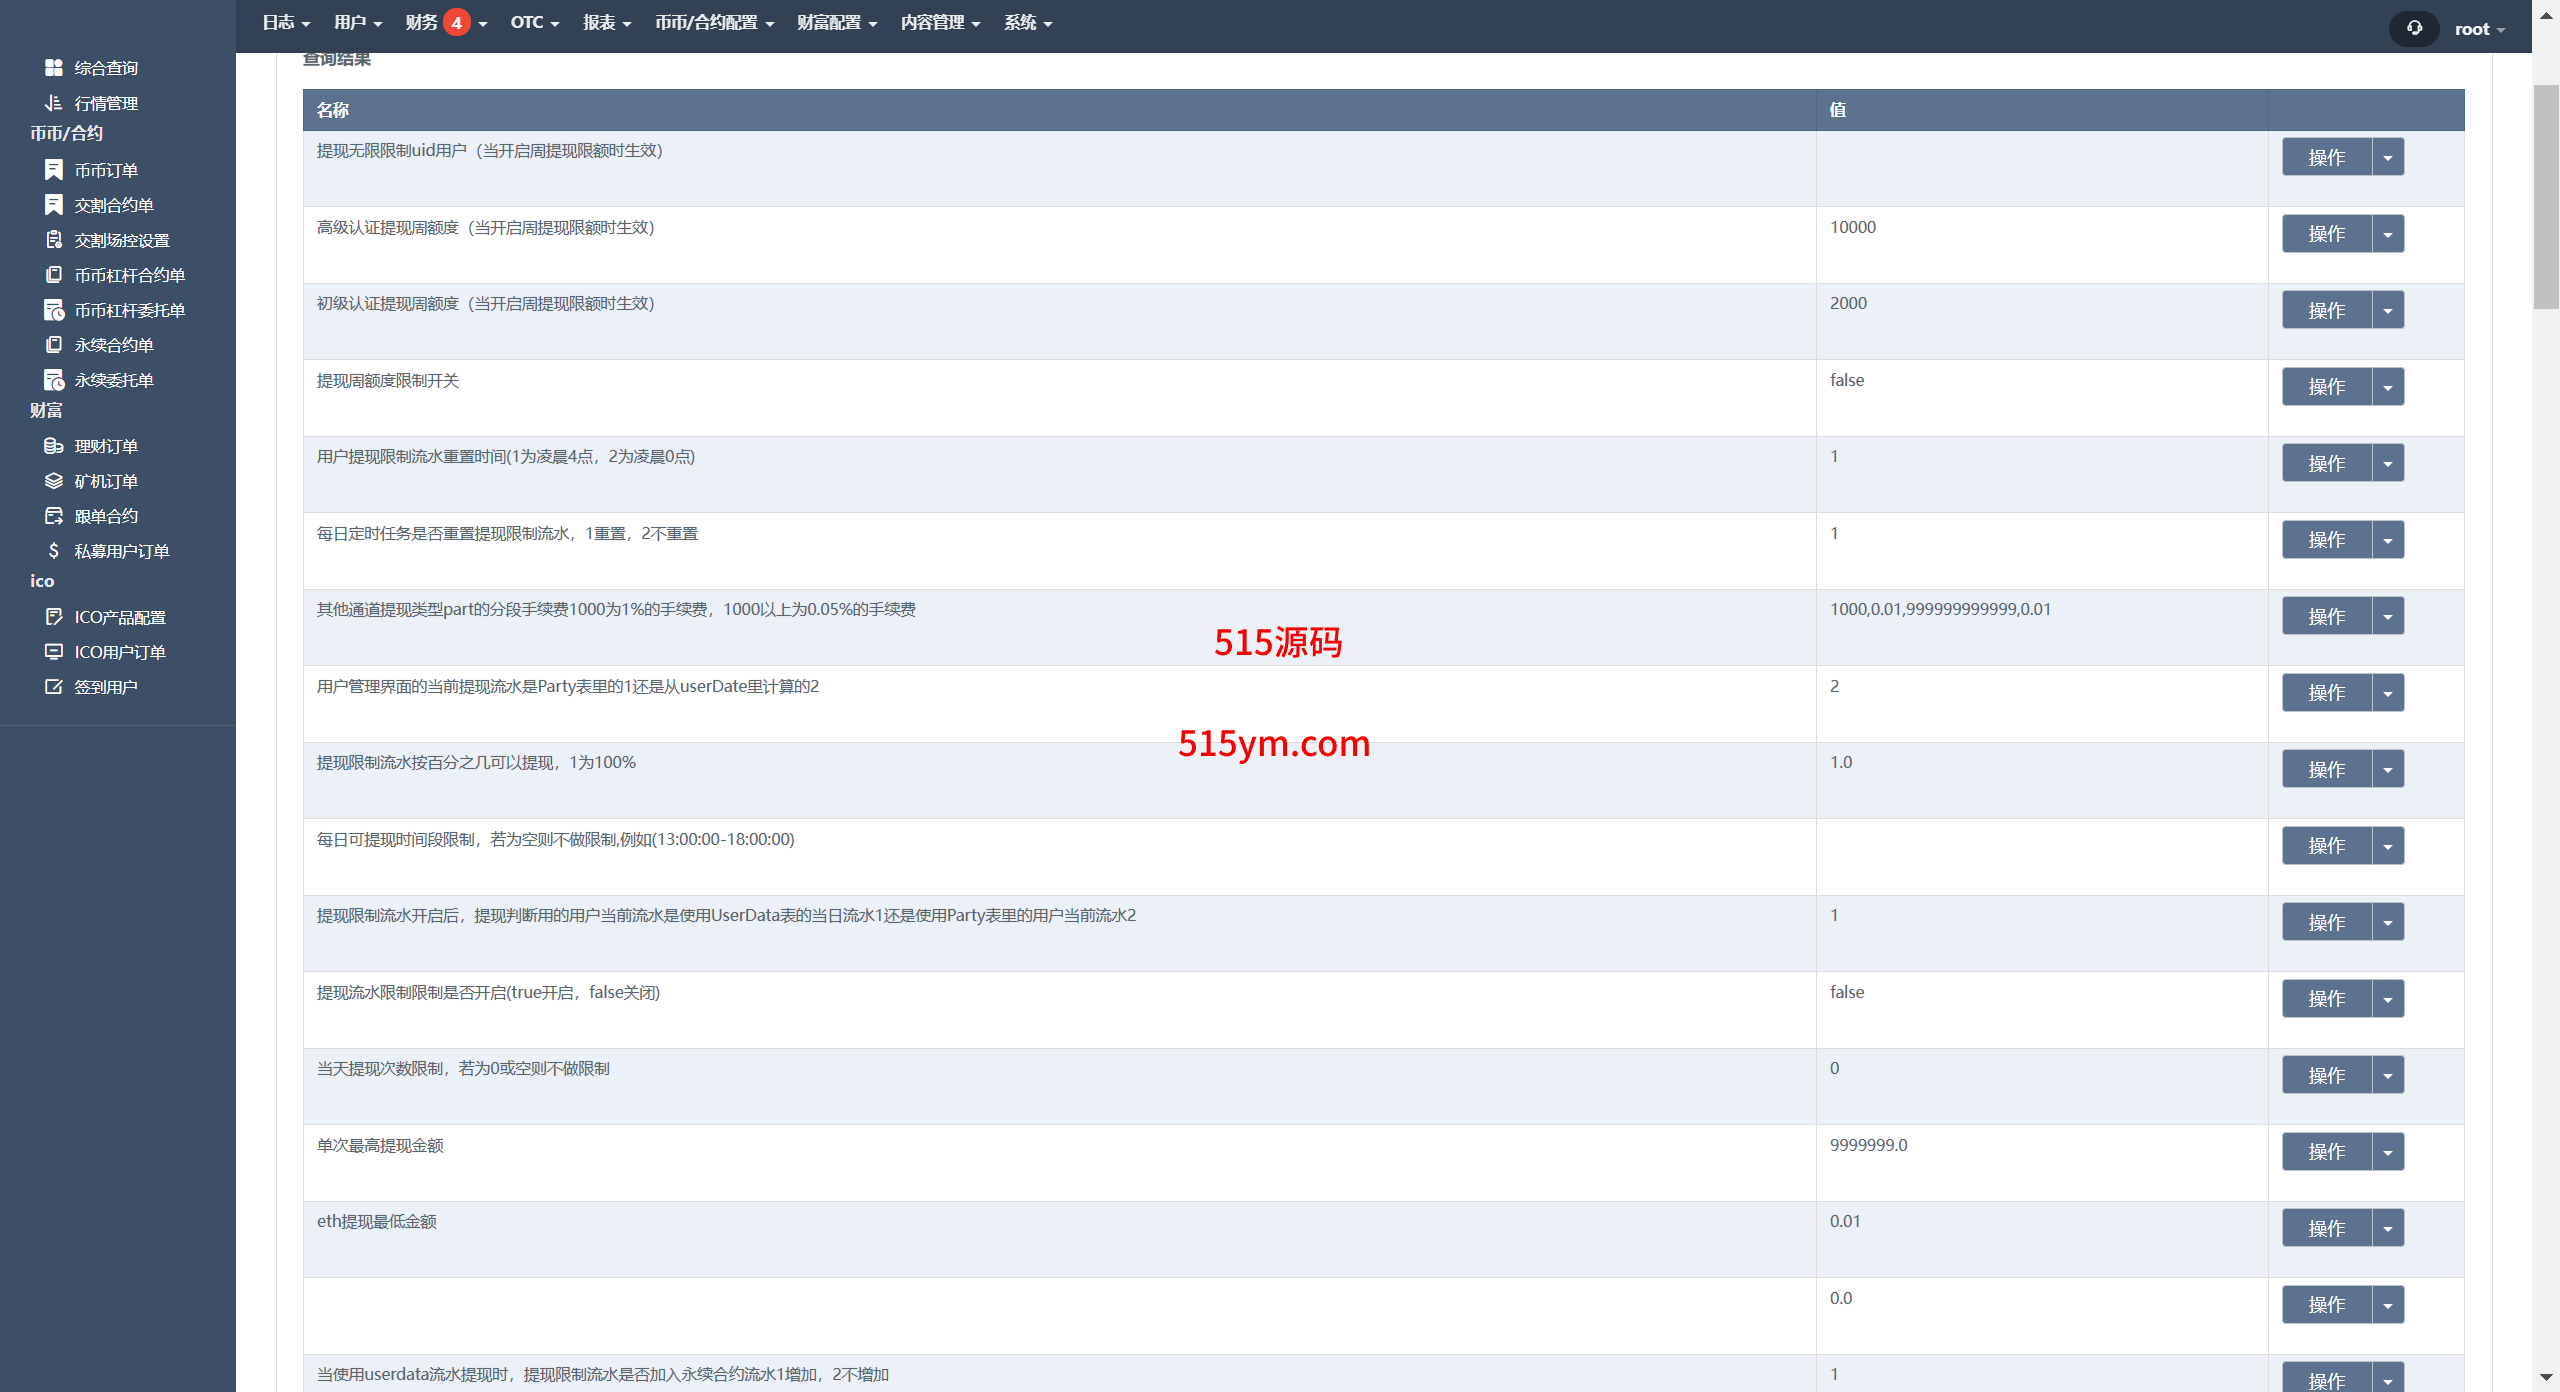
Task: Click the 交割场控设置 icon in sidebar
Action: click(x=54, y=240)
